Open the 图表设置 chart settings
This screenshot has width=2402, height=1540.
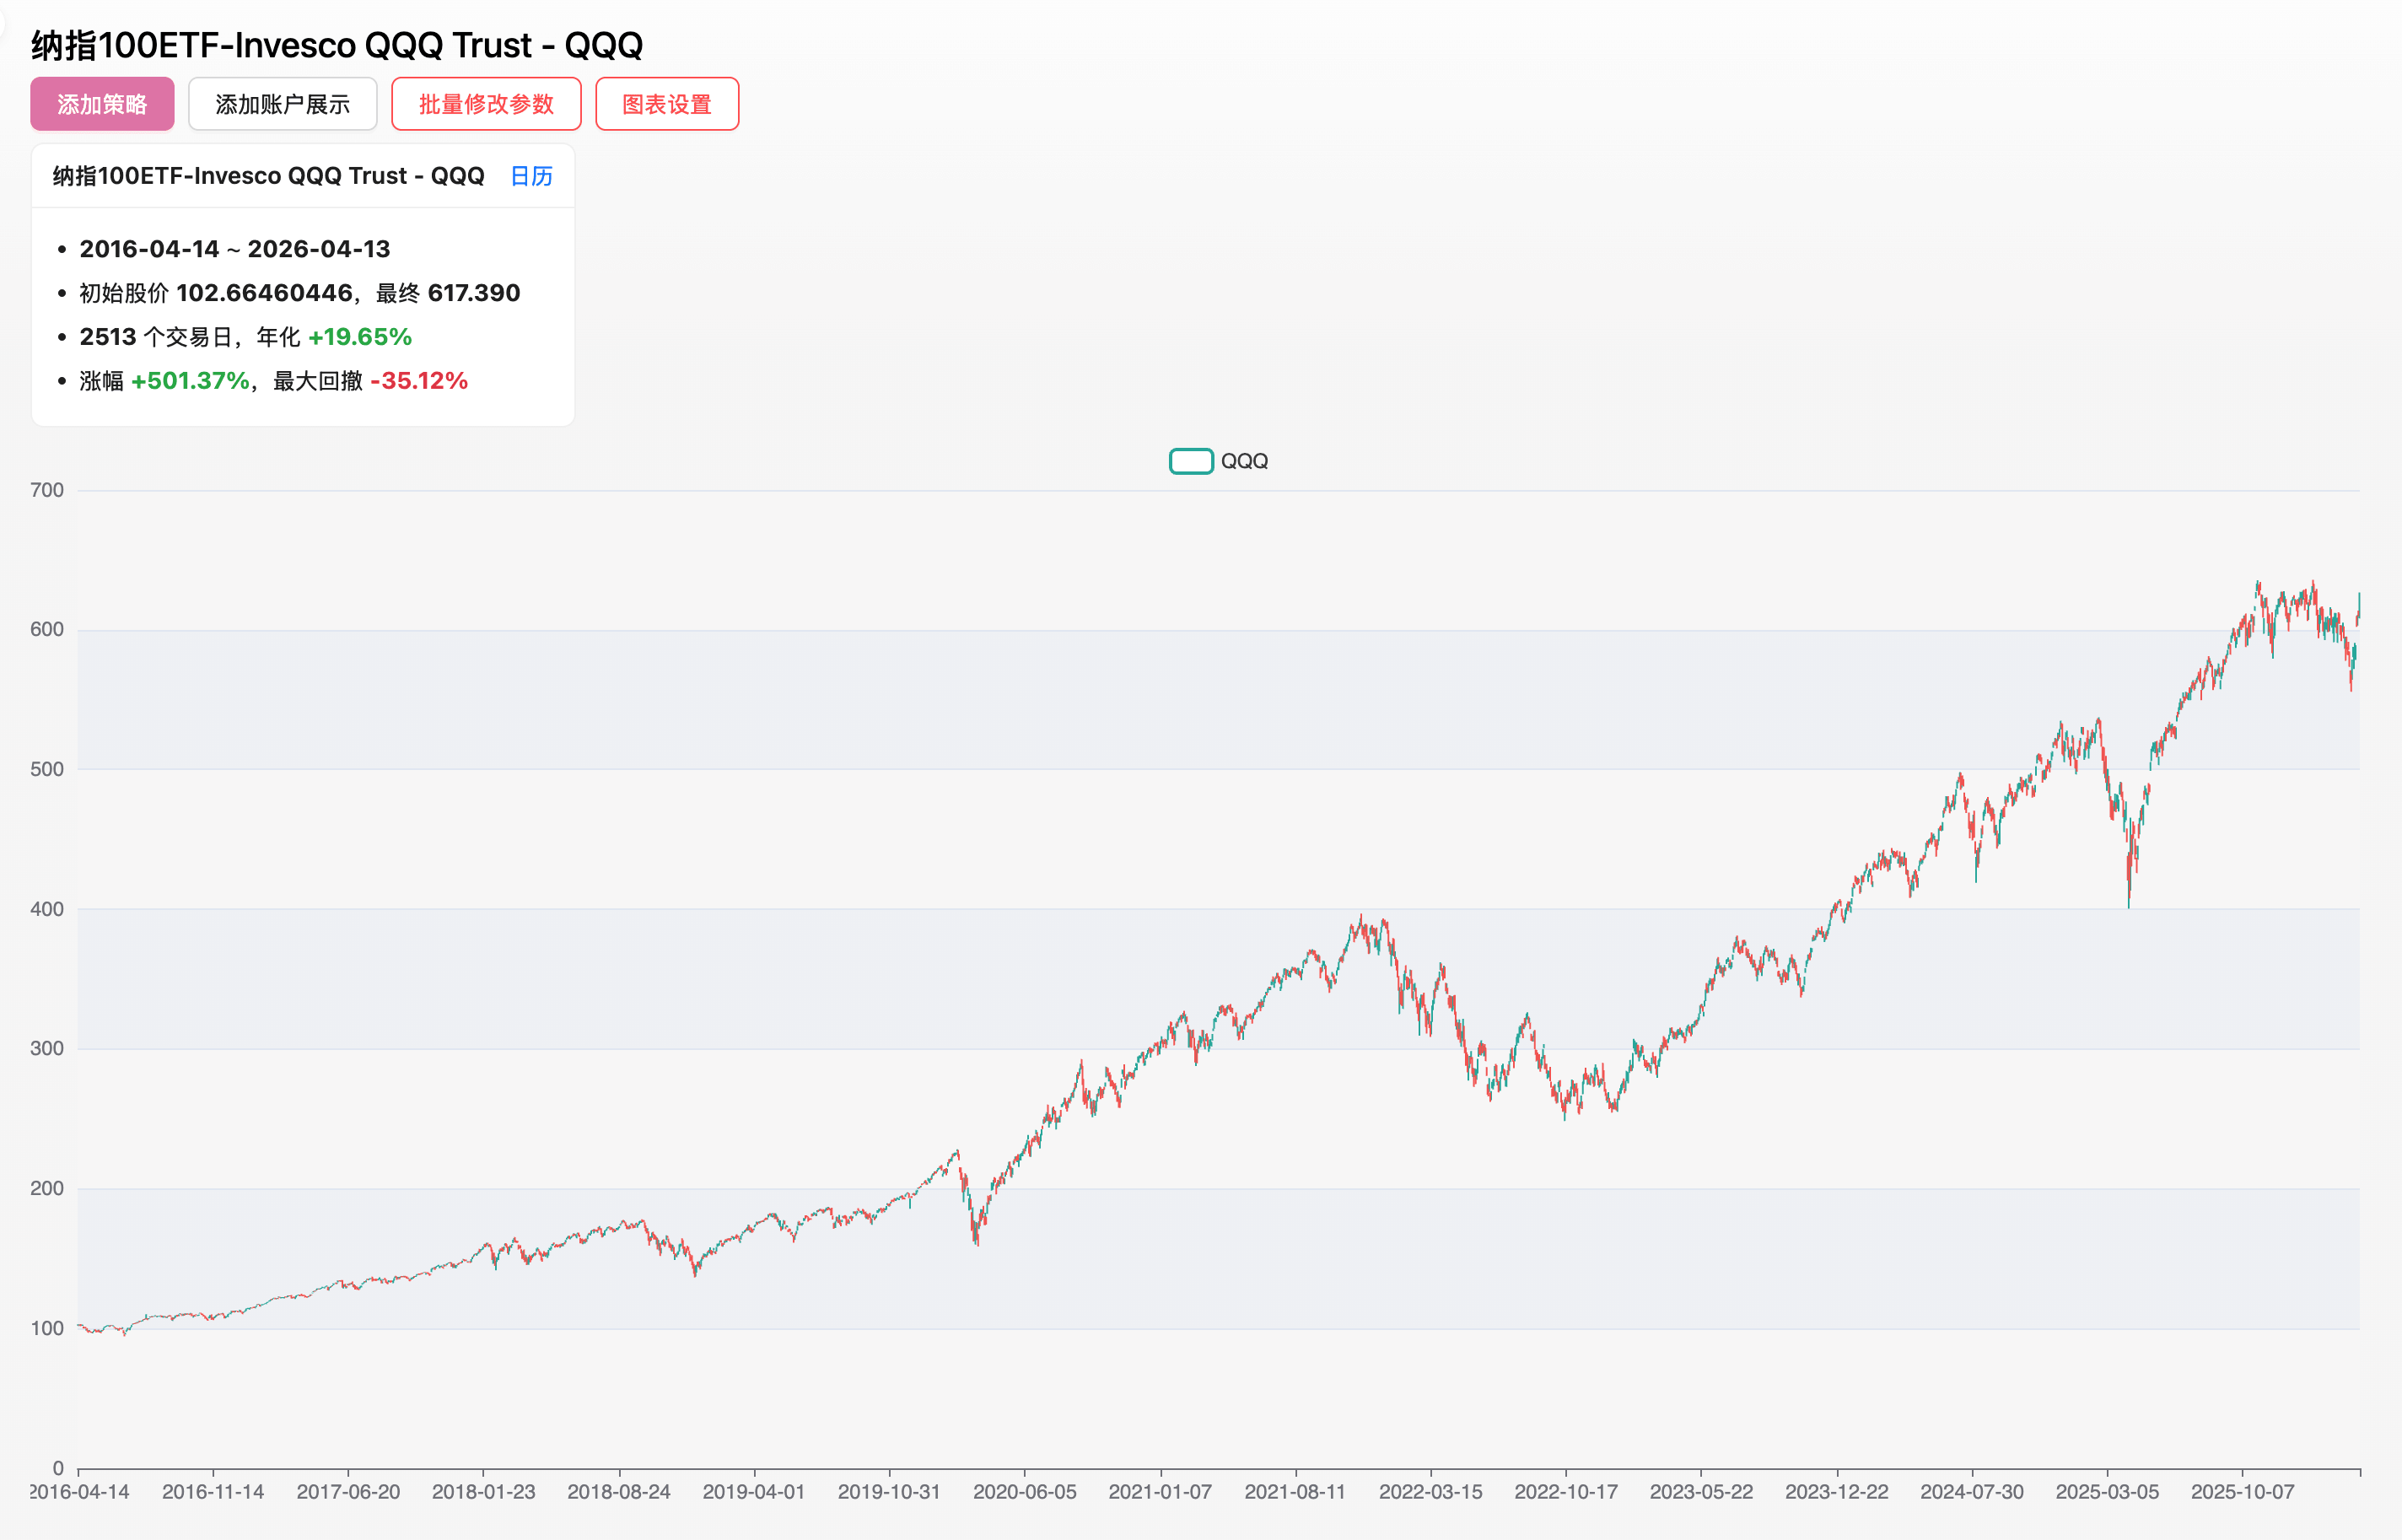(x=667, y=104)
